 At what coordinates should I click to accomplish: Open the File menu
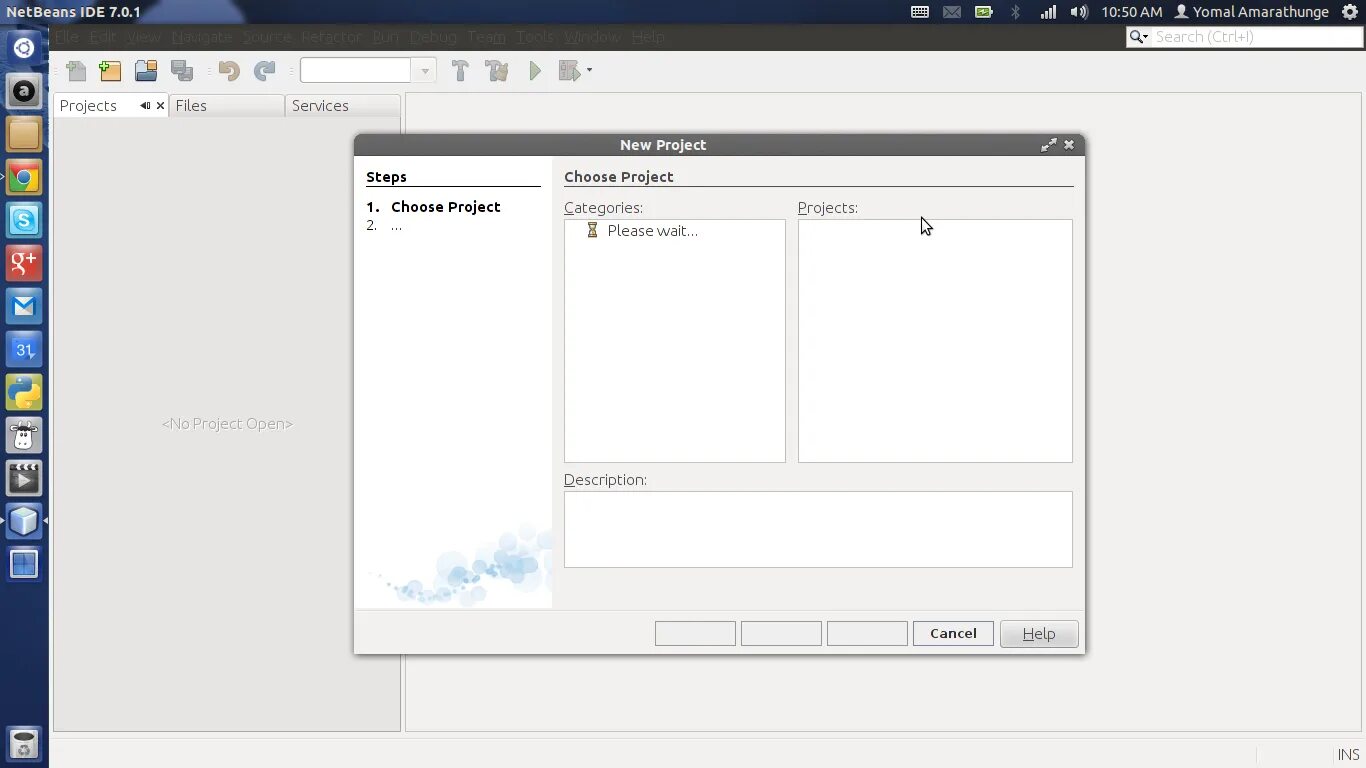pyautogui.click(x=66, y=37)
